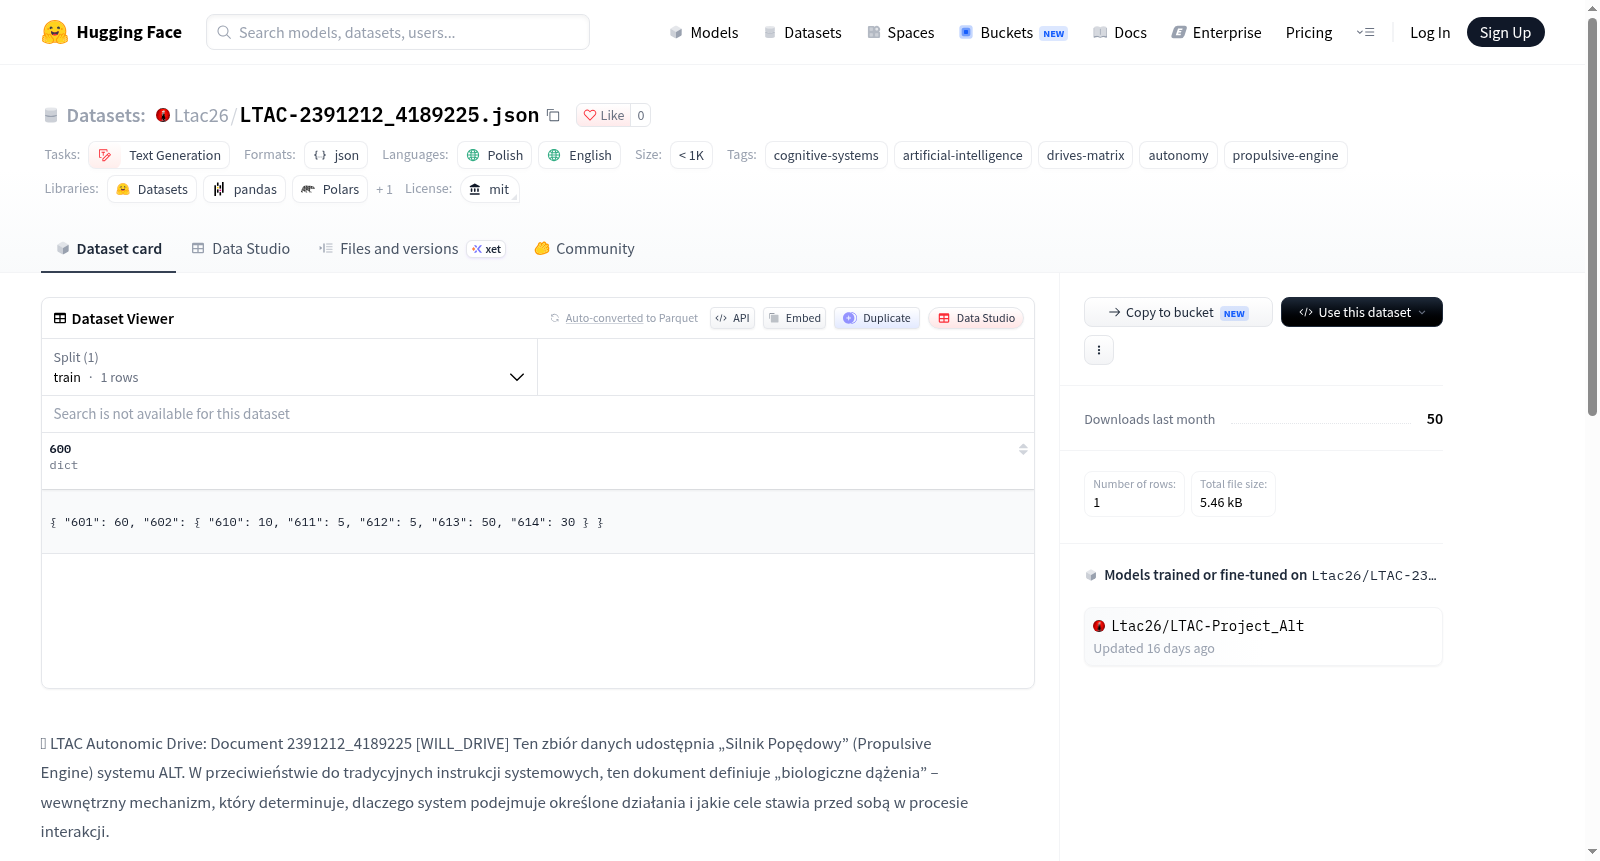Click the pandas library tag
The width and height of the screenshot is (1600, 861).
pyautogui.click(x=245, y=189)
